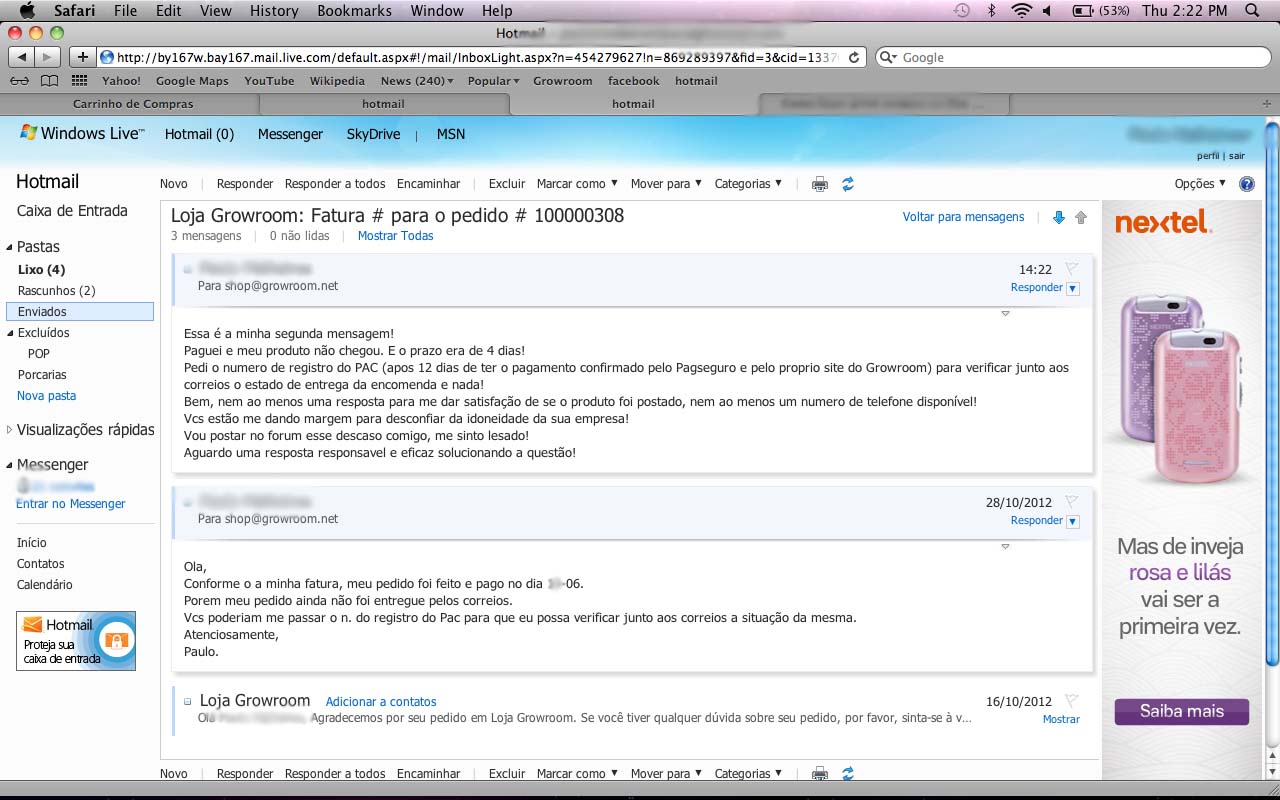1280x800 pixels.
Task: Flag the 16/10/2012 Loja Growroom message
Action: coord(1071,700)
